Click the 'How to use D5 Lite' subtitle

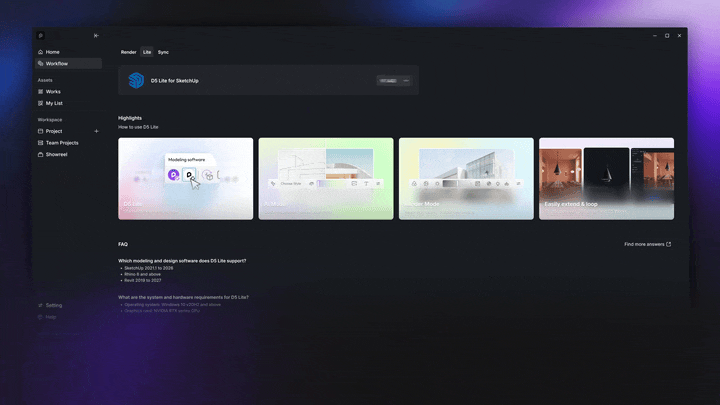click(138, 127)
